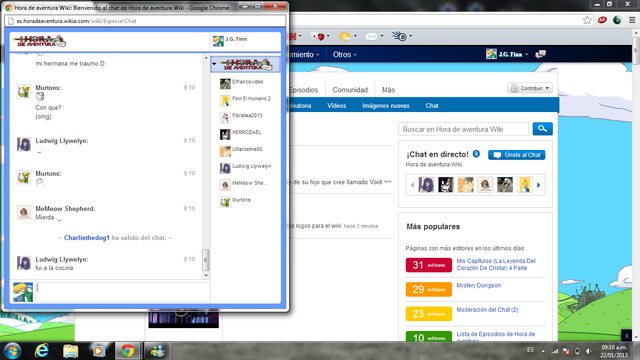The height and width of the screenshot is (360, 640).
Task: Open Lista de Episodios de Hora de link
Action: (x=496, y=334)
